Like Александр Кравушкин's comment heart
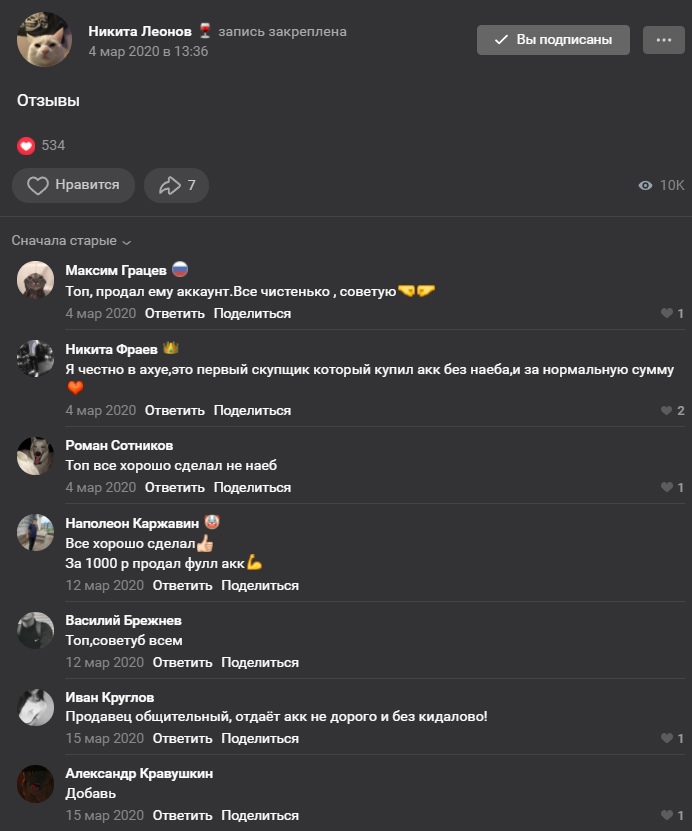 pyautogui.click(x=667, y=816)
